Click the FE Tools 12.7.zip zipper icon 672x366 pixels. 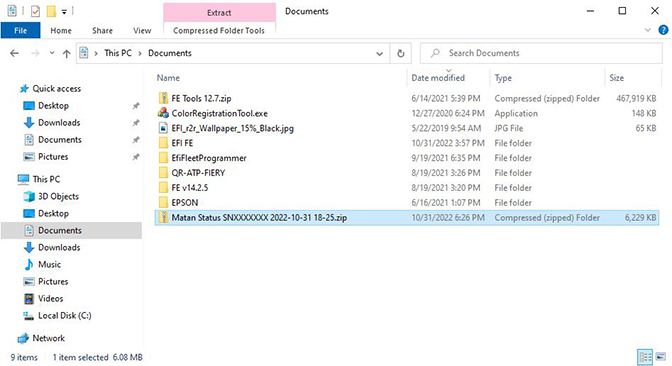(163, 98)
